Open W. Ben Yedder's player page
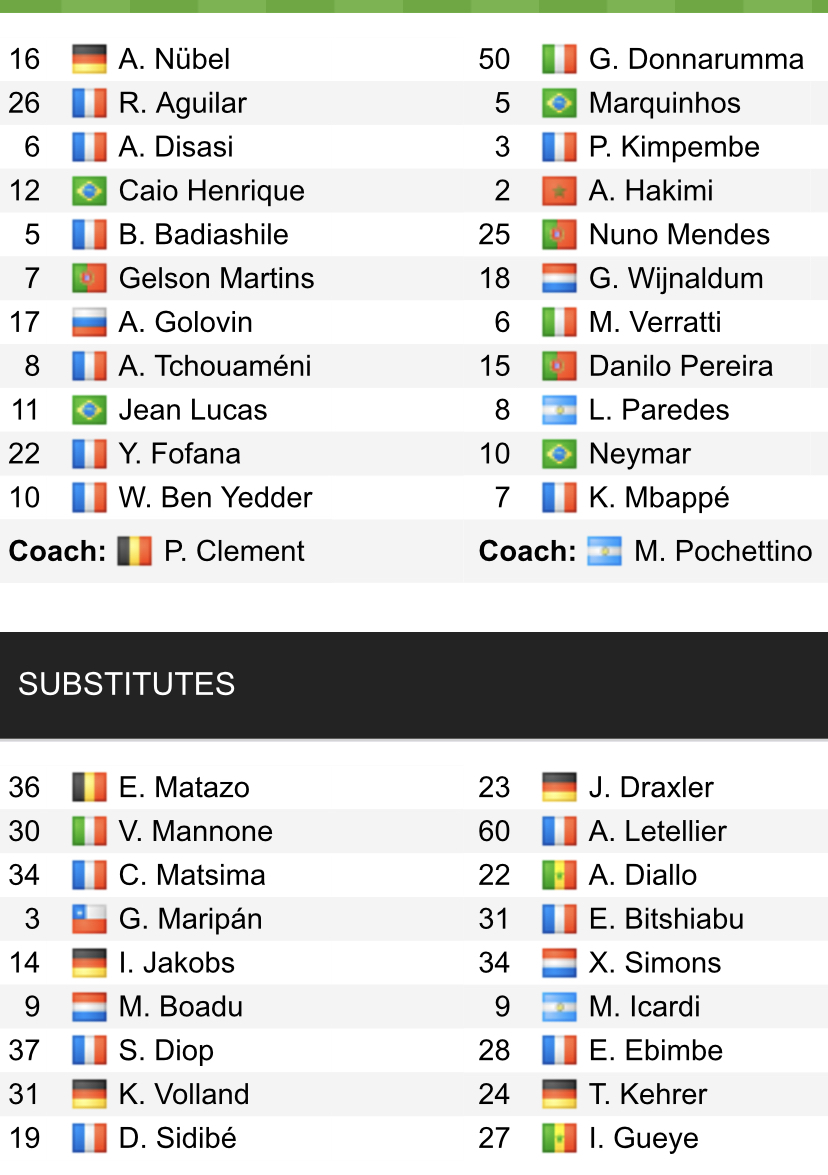Image resolution: width=828 pixels, height=1175 pixels. (215, 498)
